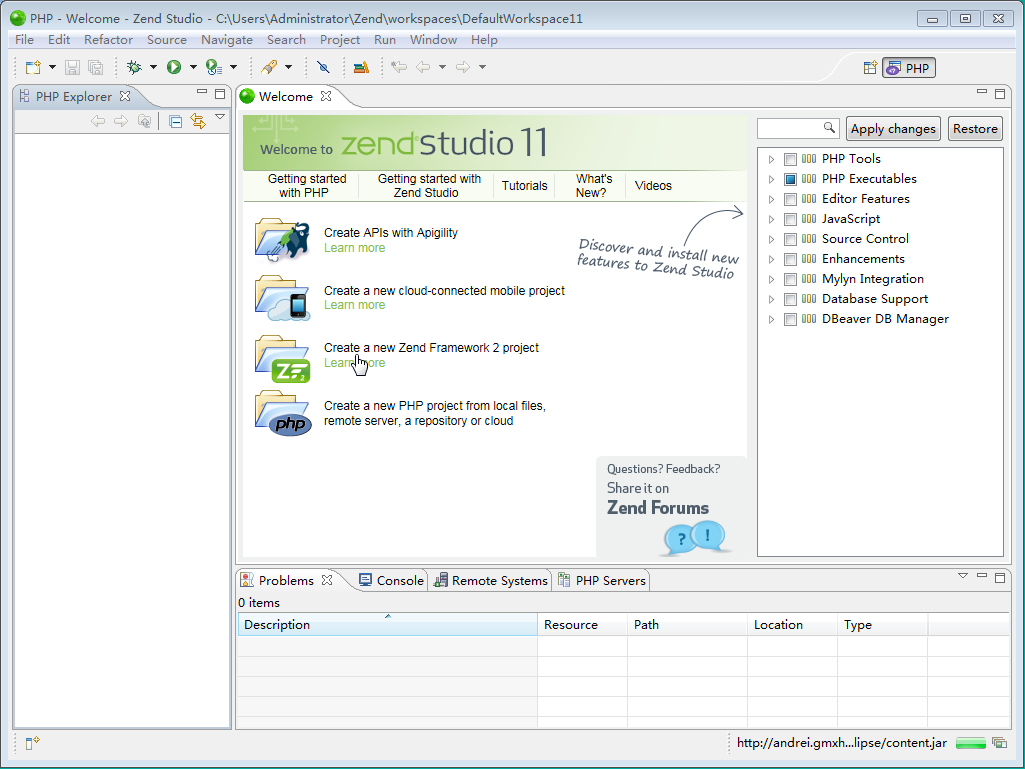
Task: Click the Save All toolbar icon
Action: (x=95, y=67)
